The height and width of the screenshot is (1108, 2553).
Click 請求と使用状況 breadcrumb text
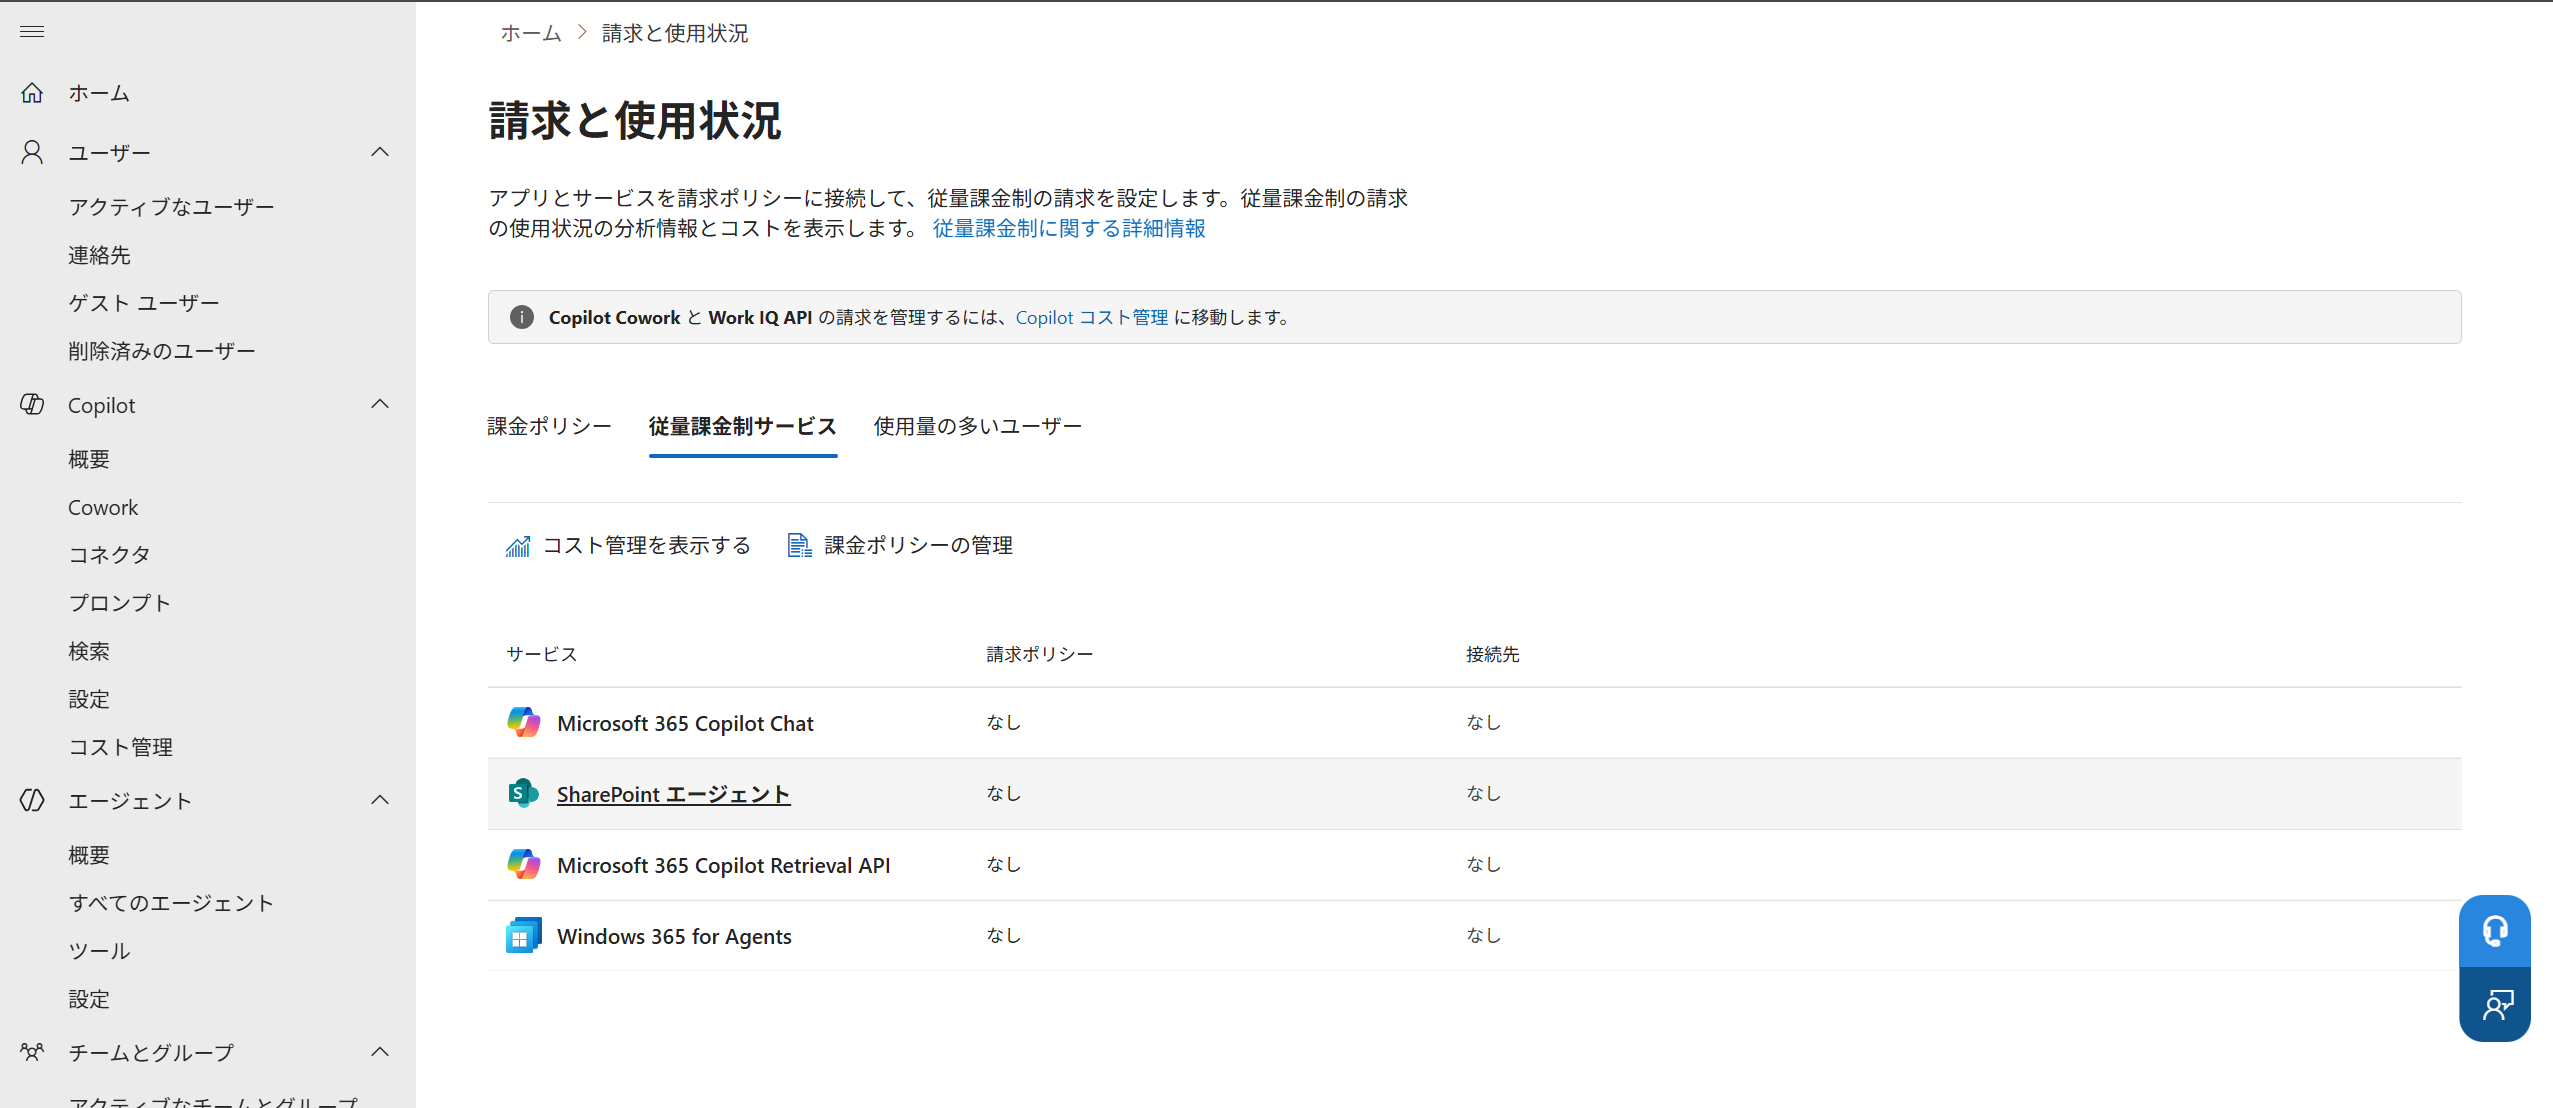(x=675, y=33)
